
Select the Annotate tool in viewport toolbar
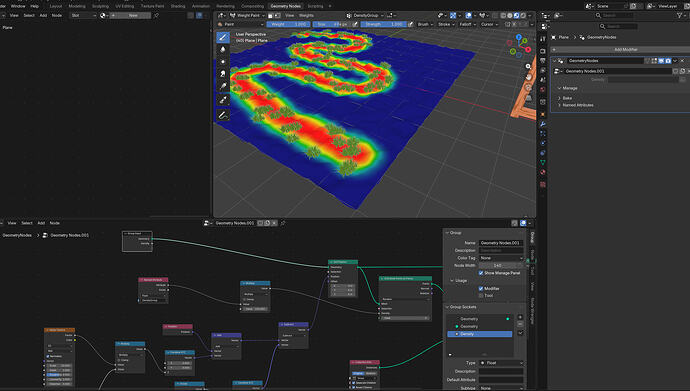(x=223, y=115)
